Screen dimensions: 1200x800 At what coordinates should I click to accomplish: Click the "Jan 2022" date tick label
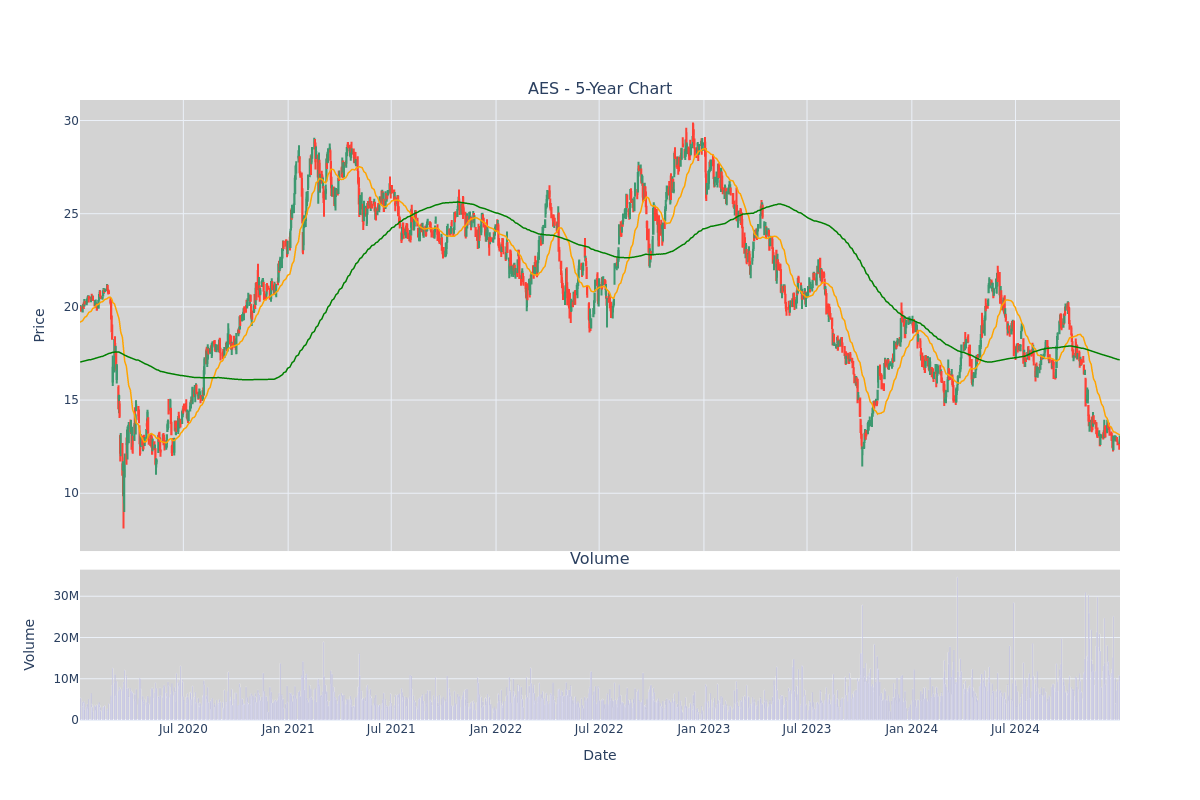[x=496, y=729]
